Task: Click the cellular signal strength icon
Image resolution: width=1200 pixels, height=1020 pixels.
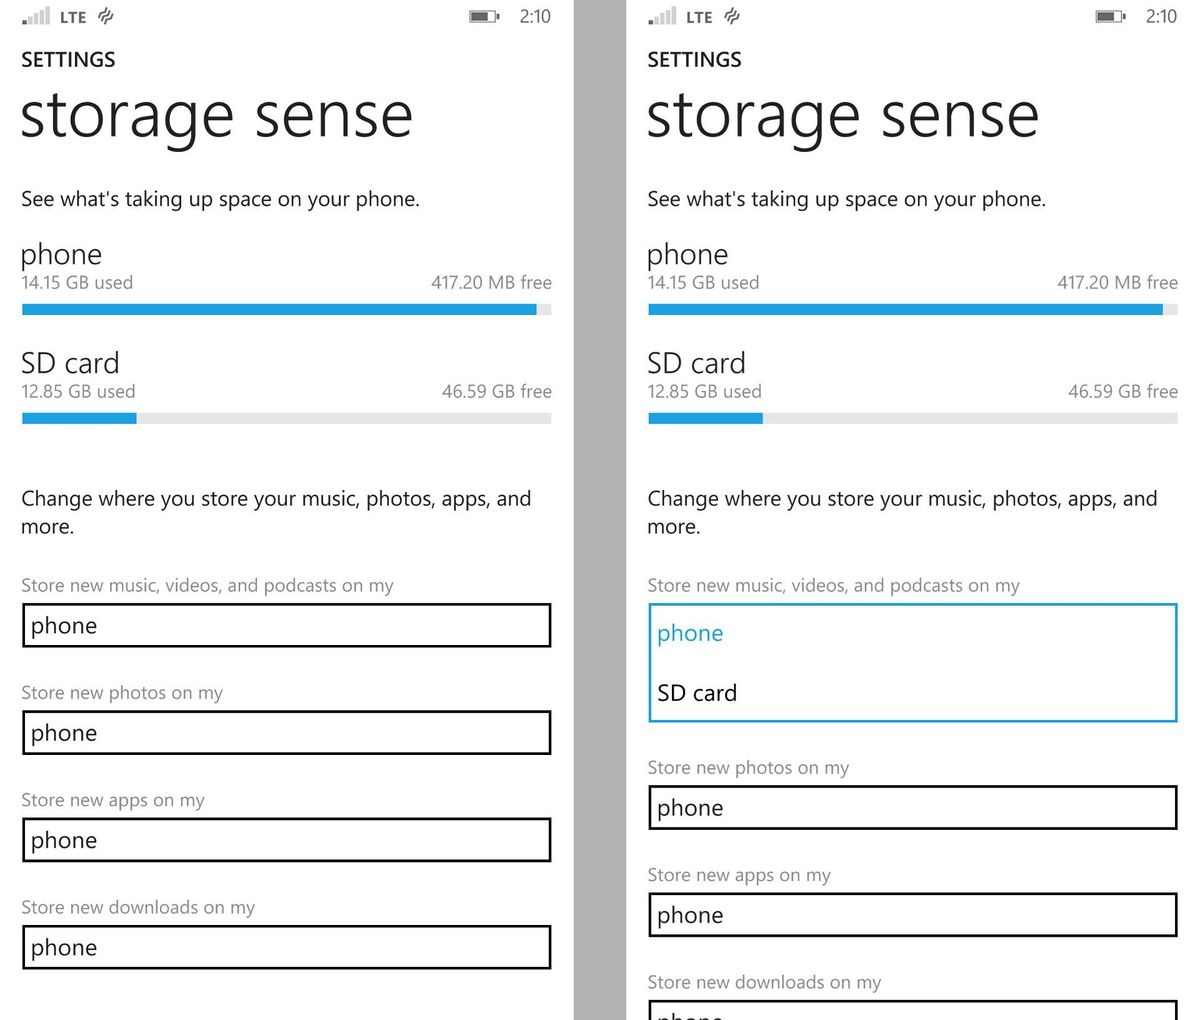Action: pos(38,16)
